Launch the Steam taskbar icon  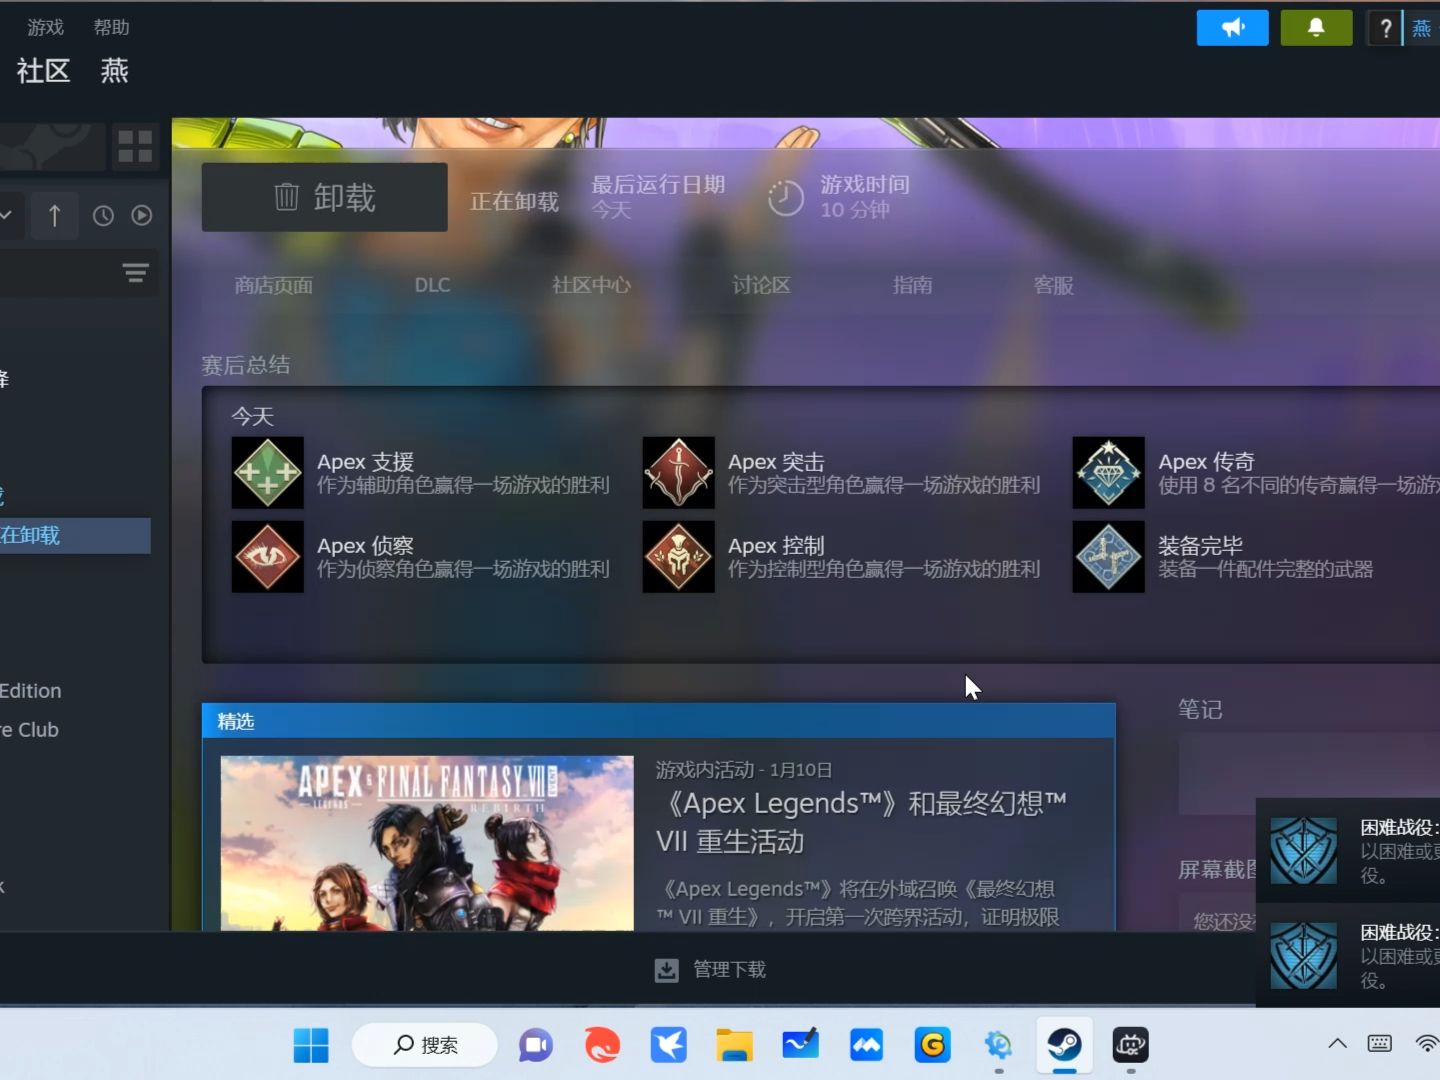pyautogui.click(x=1065, y=1045)
